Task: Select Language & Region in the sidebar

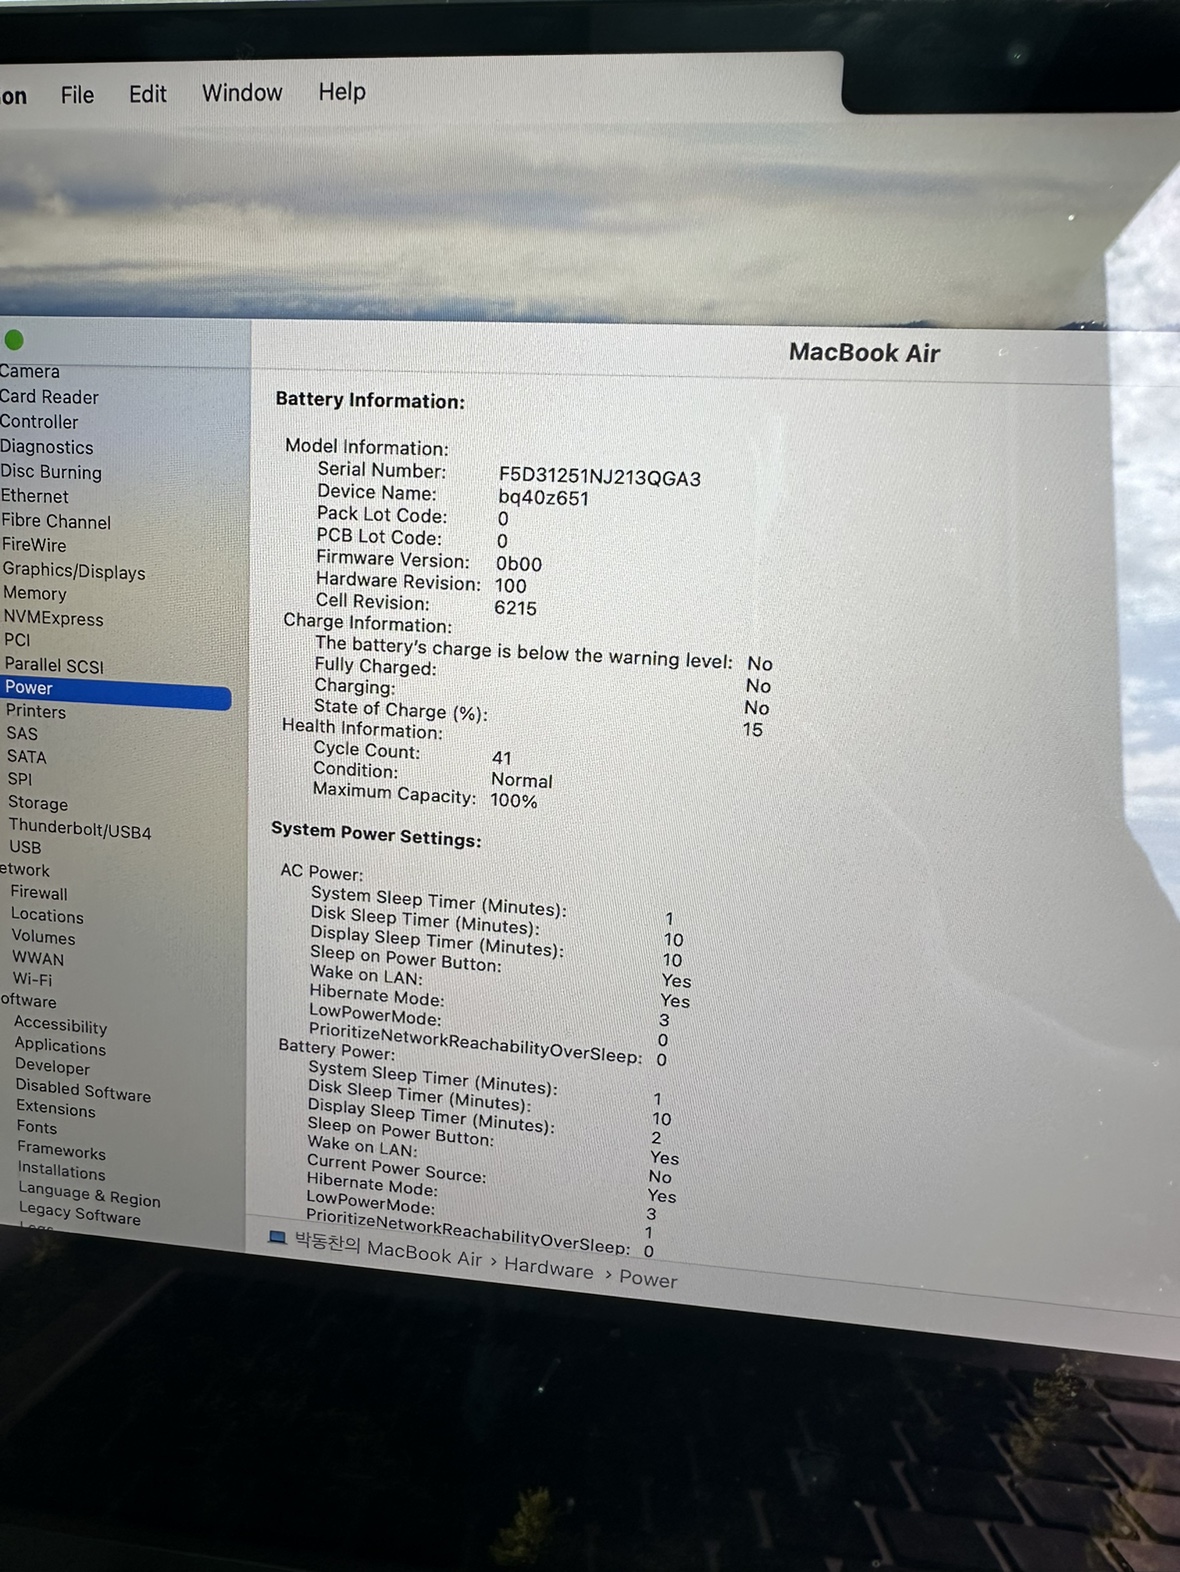Action: coord(89,1194)
